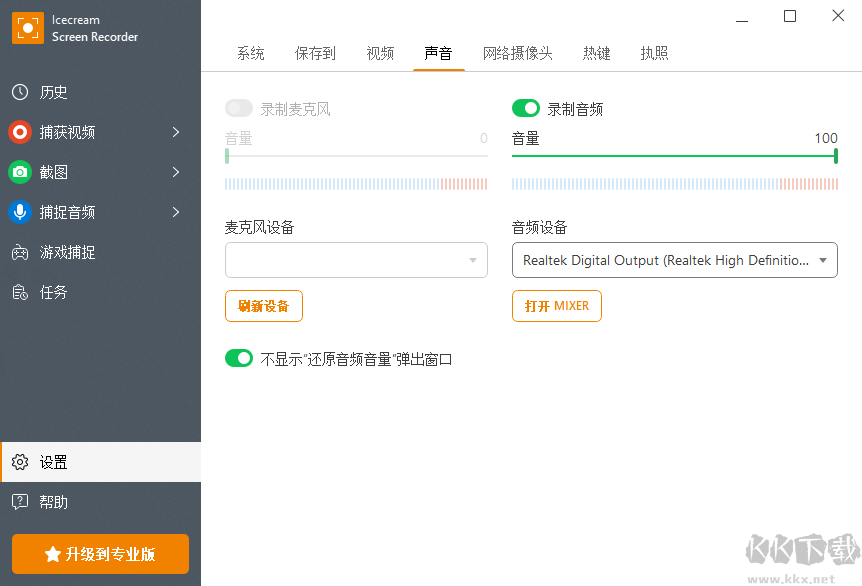This screenshot has height=586, width=862.
Task: Click the Settings gear icon
Action: tap(20, 462)
